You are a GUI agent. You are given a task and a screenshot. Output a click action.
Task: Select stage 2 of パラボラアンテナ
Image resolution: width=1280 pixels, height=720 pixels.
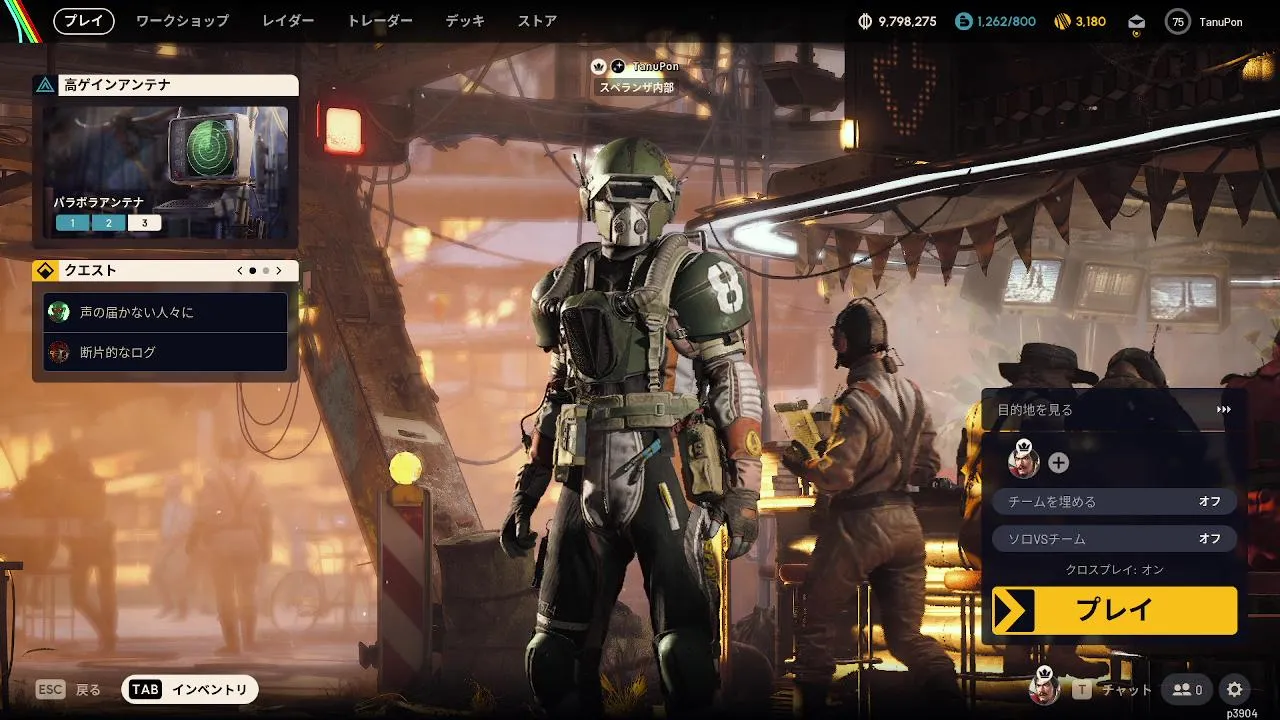coord(108,223)
